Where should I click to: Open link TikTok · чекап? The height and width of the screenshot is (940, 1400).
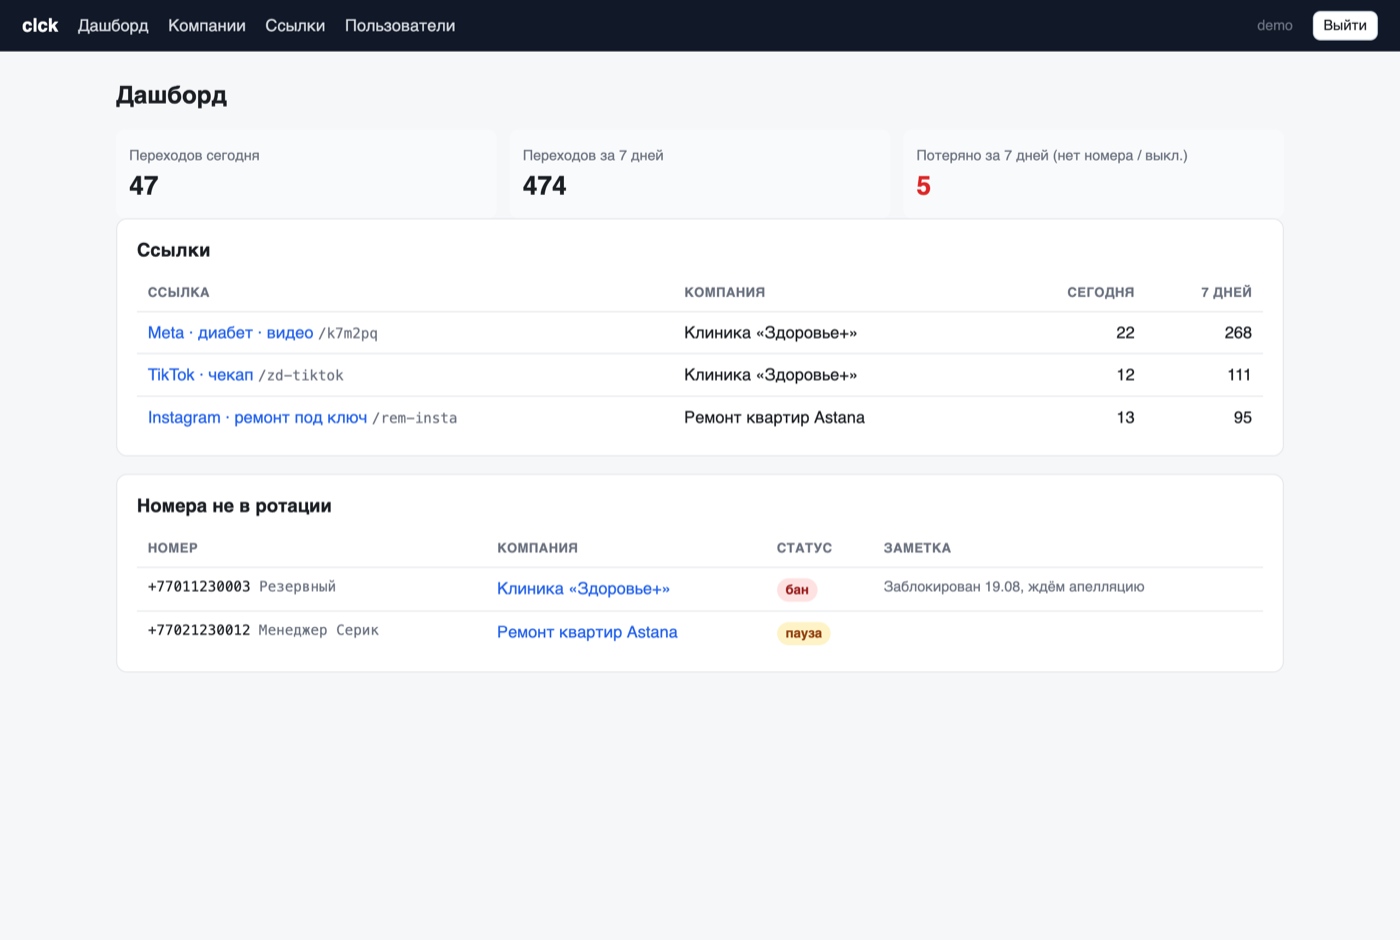click(201, 375)
